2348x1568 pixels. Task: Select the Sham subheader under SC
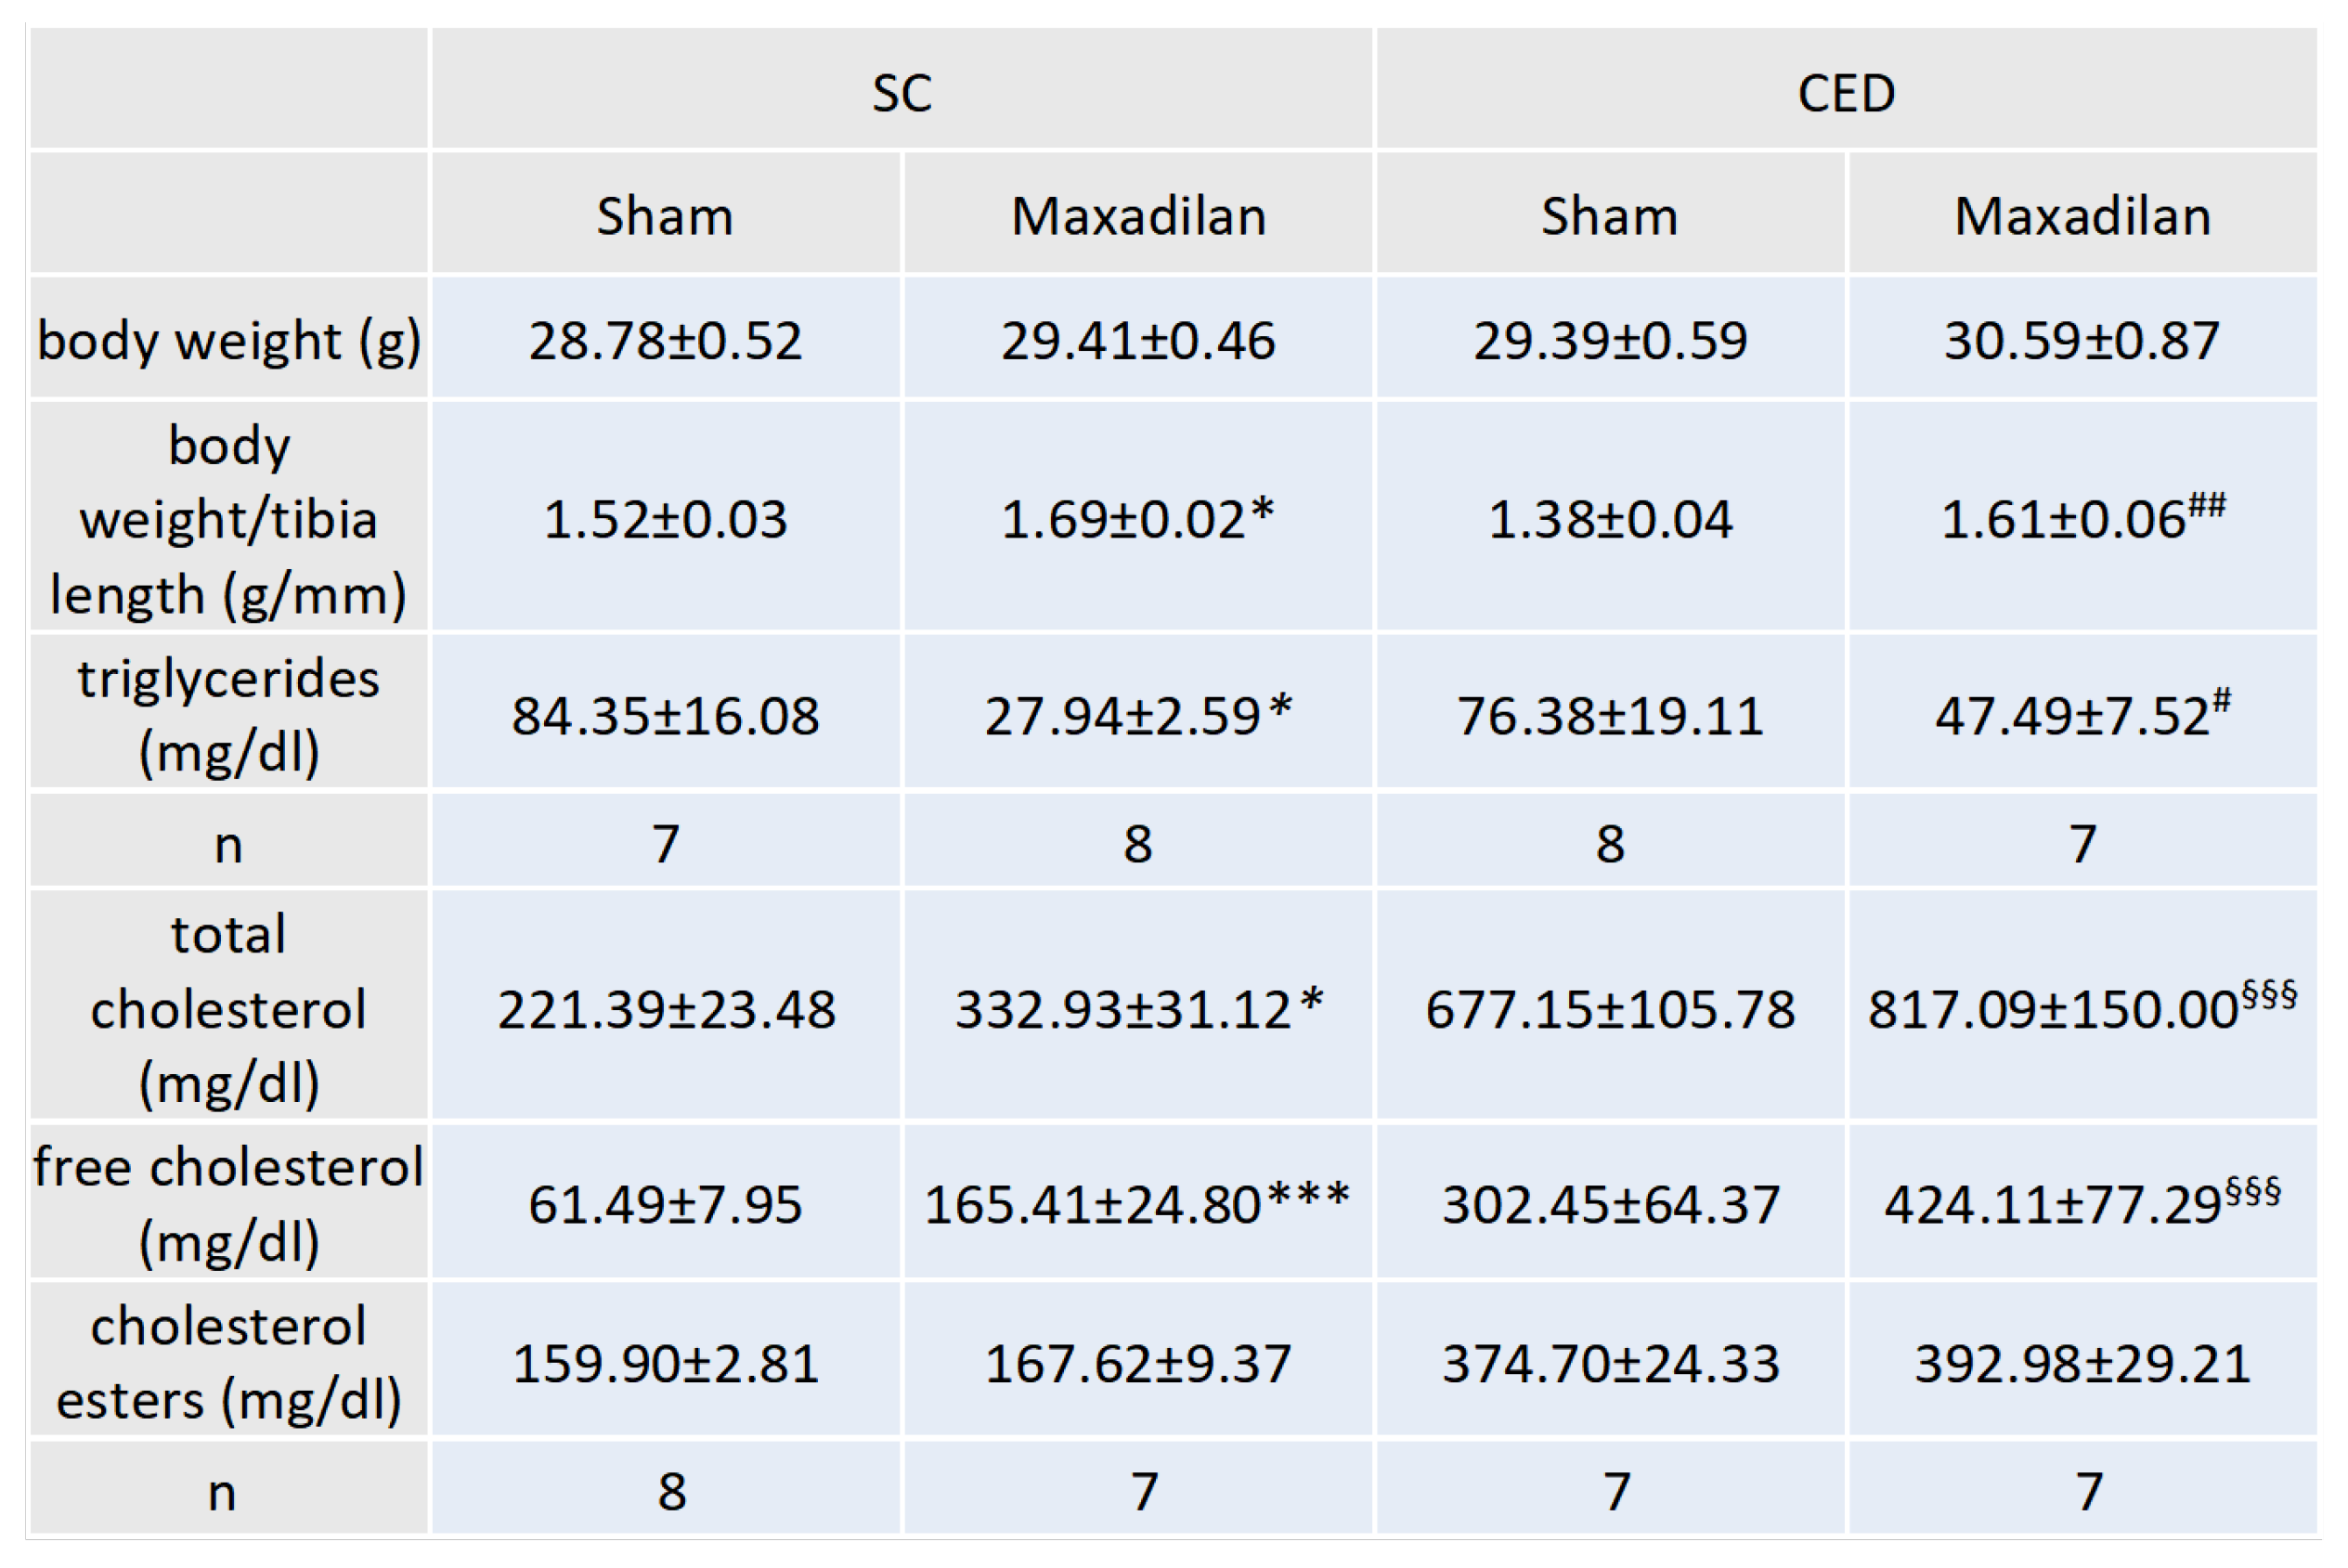(x=665, y=216)
